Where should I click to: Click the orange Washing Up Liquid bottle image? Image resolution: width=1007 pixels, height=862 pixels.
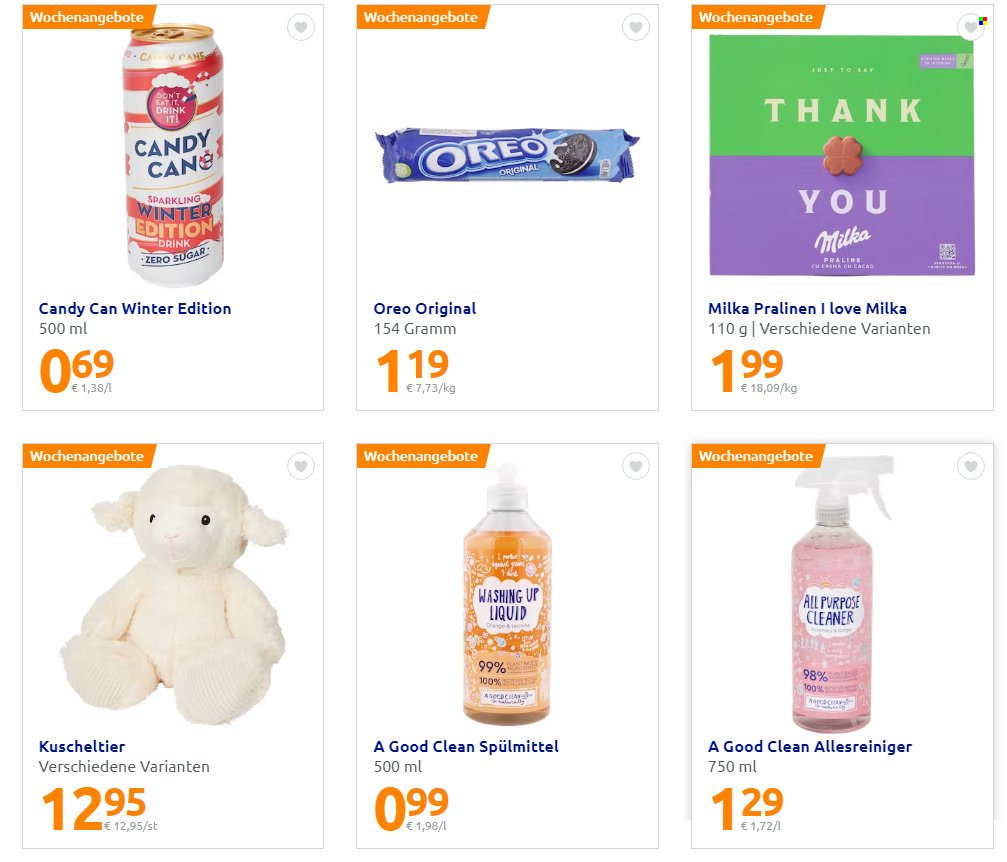[507, 594]
